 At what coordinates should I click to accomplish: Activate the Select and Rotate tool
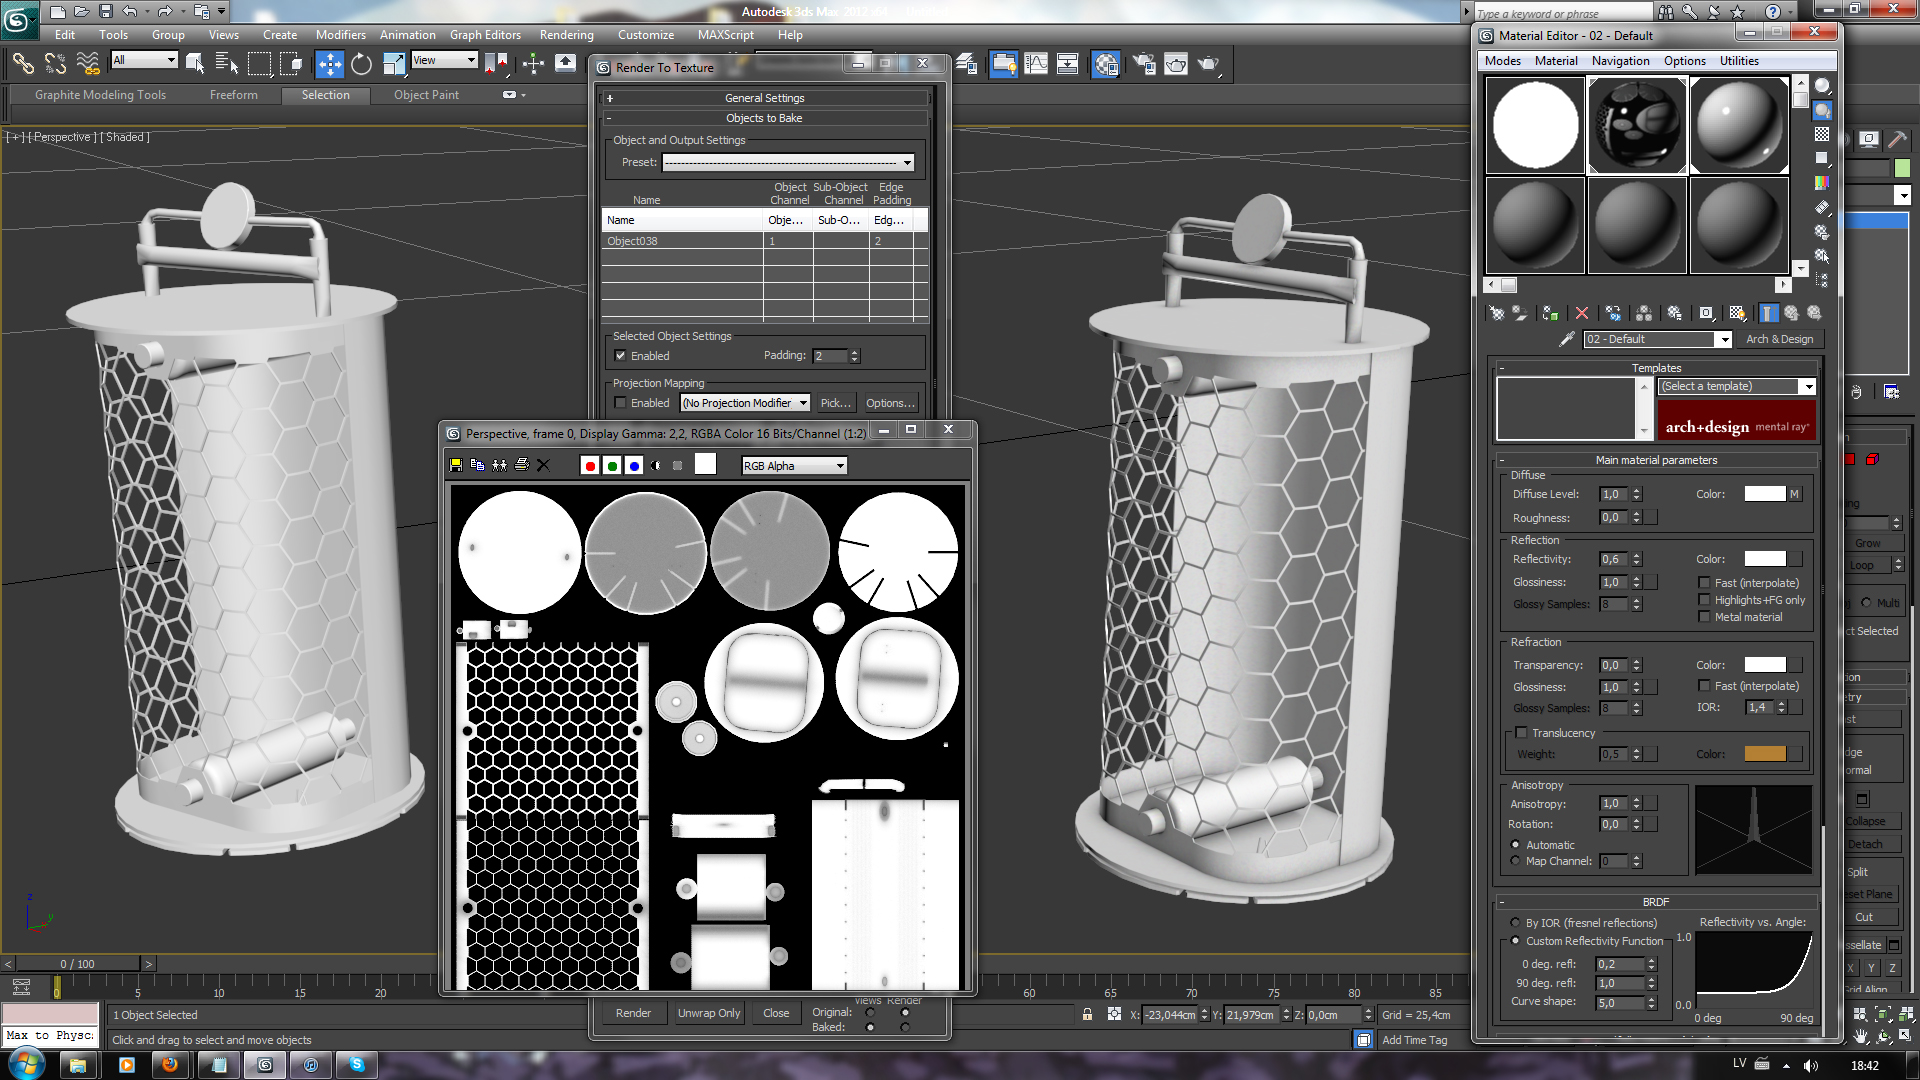pos(361,64)
